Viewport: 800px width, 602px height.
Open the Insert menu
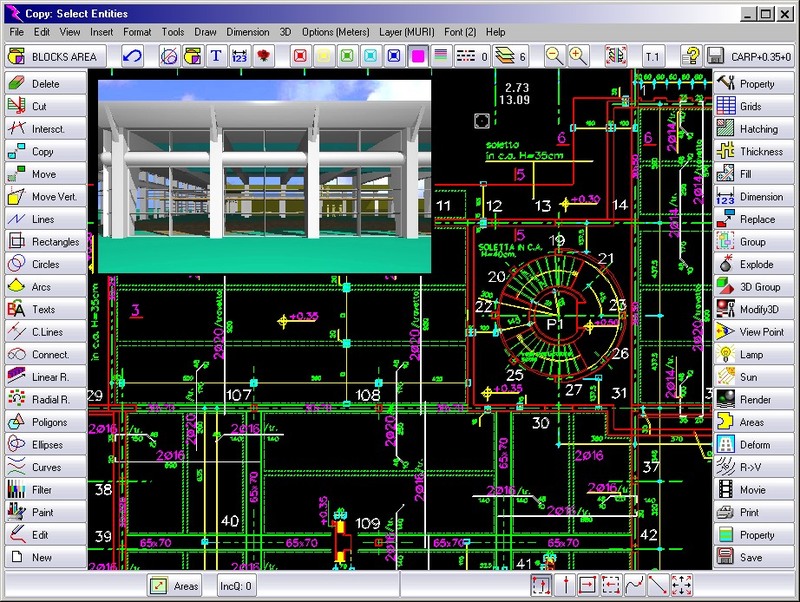pos(102,32)
